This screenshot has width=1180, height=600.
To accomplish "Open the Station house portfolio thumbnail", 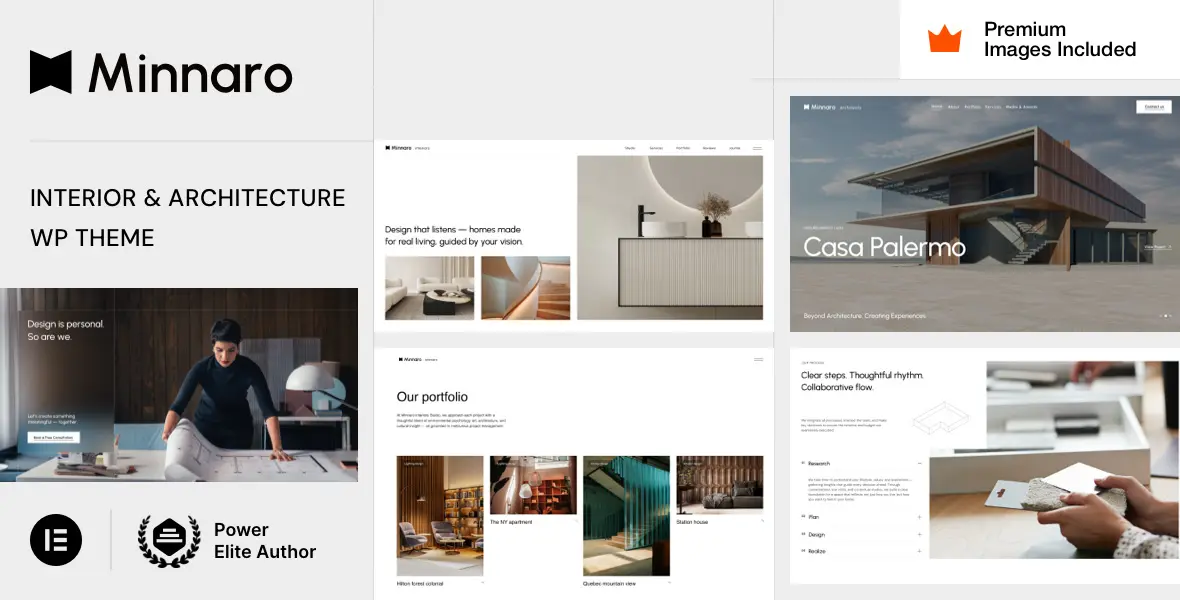I will 720,485.
